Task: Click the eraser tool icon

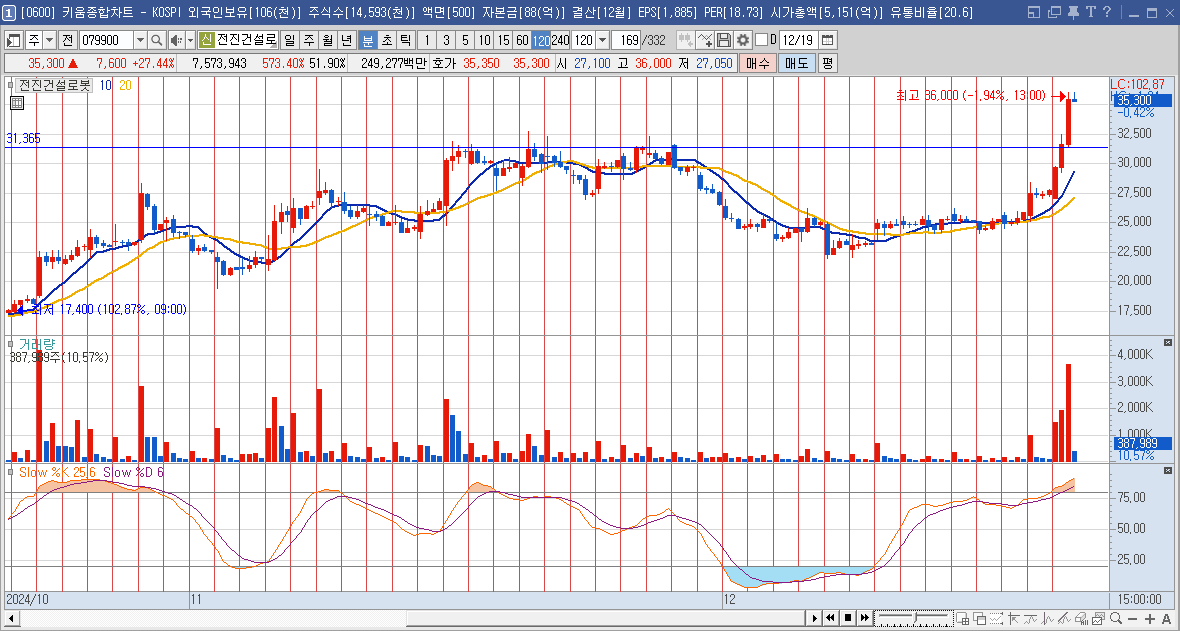Action: (1081, 618)
